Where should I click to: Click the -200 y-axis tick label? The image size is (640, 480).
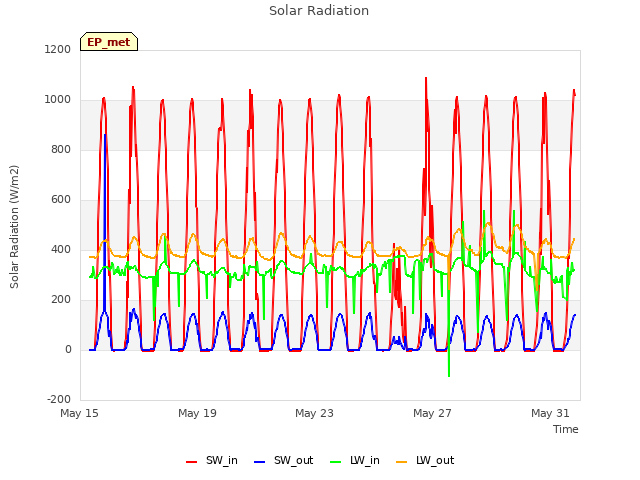tap(59, 399)
